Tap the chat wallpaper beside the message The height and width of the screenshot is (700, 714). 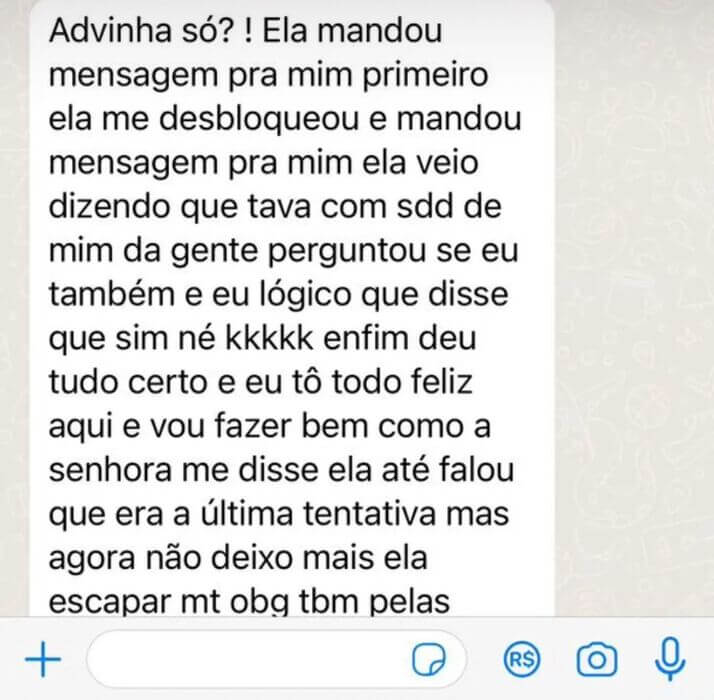634,308
